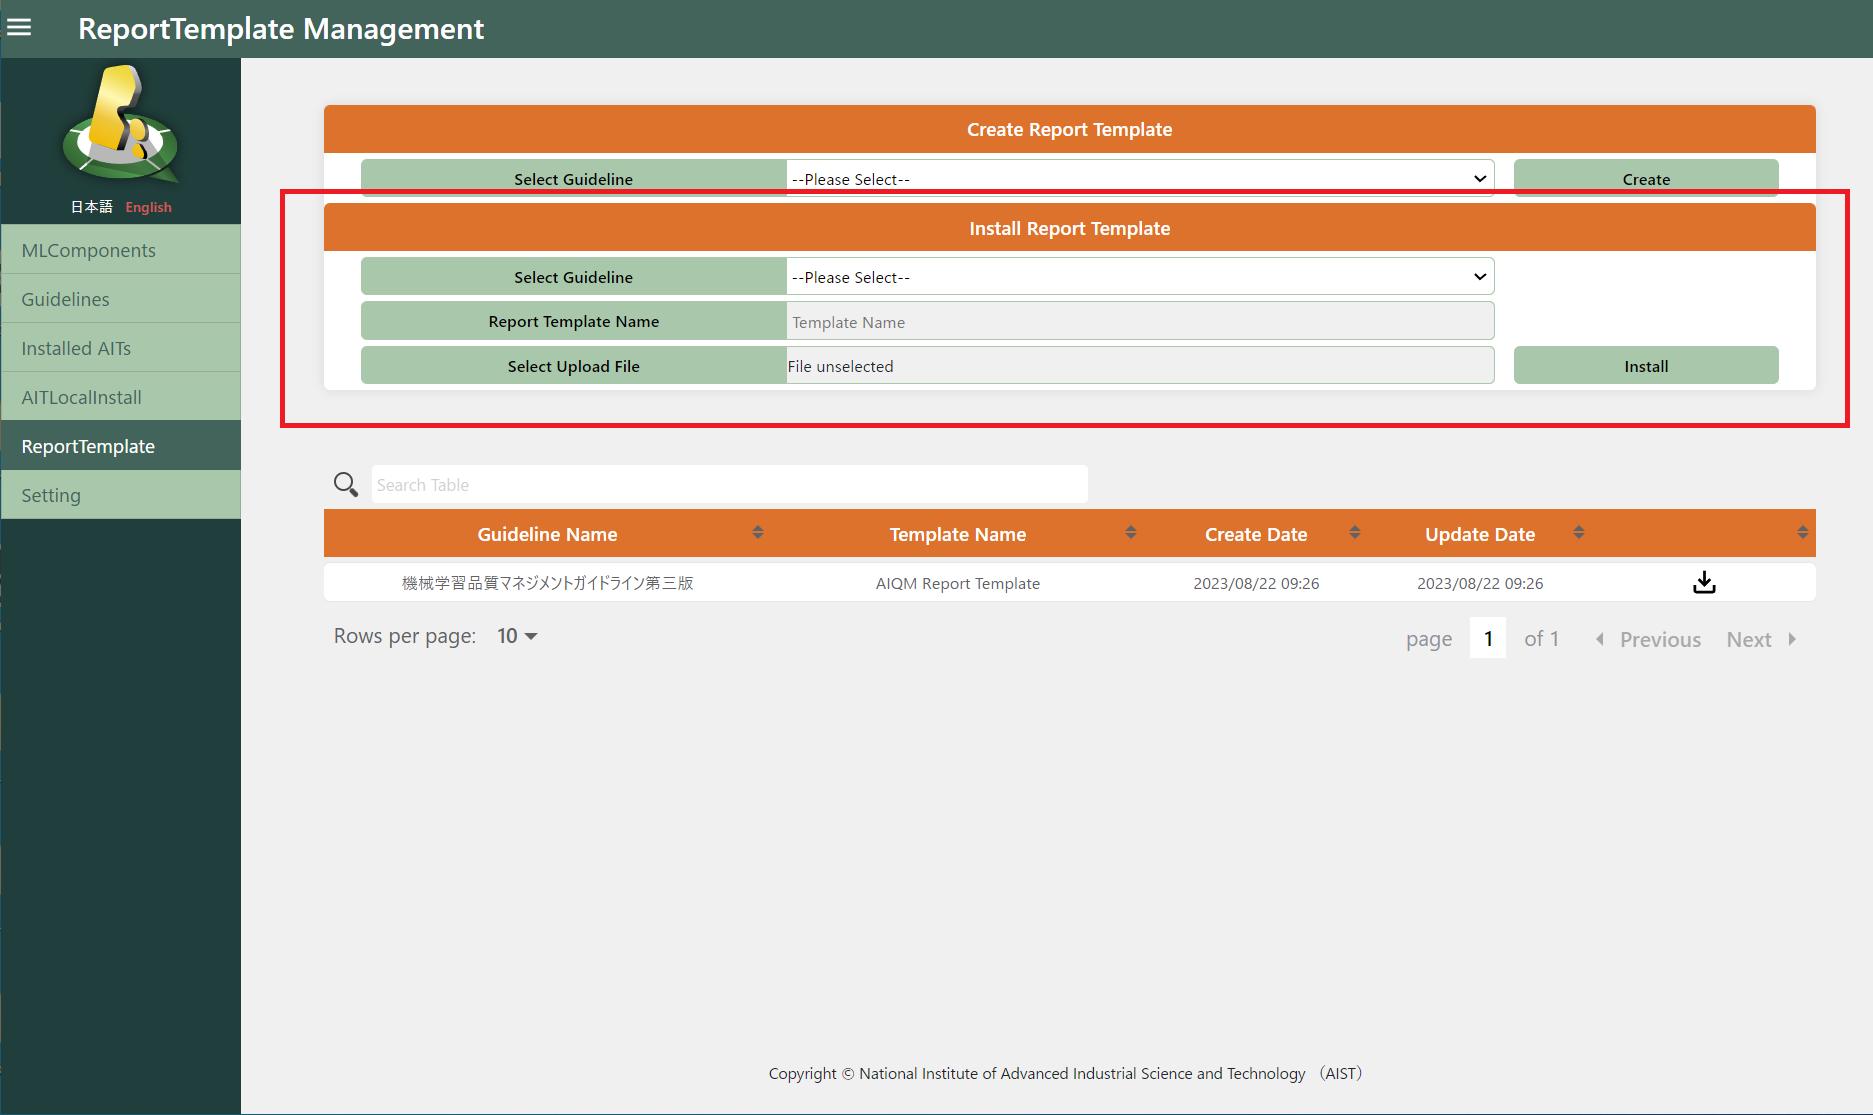Download the AIQM Report Template
The width and height of the screenshot is (1873, 1115).
[x=1704, y=583]
